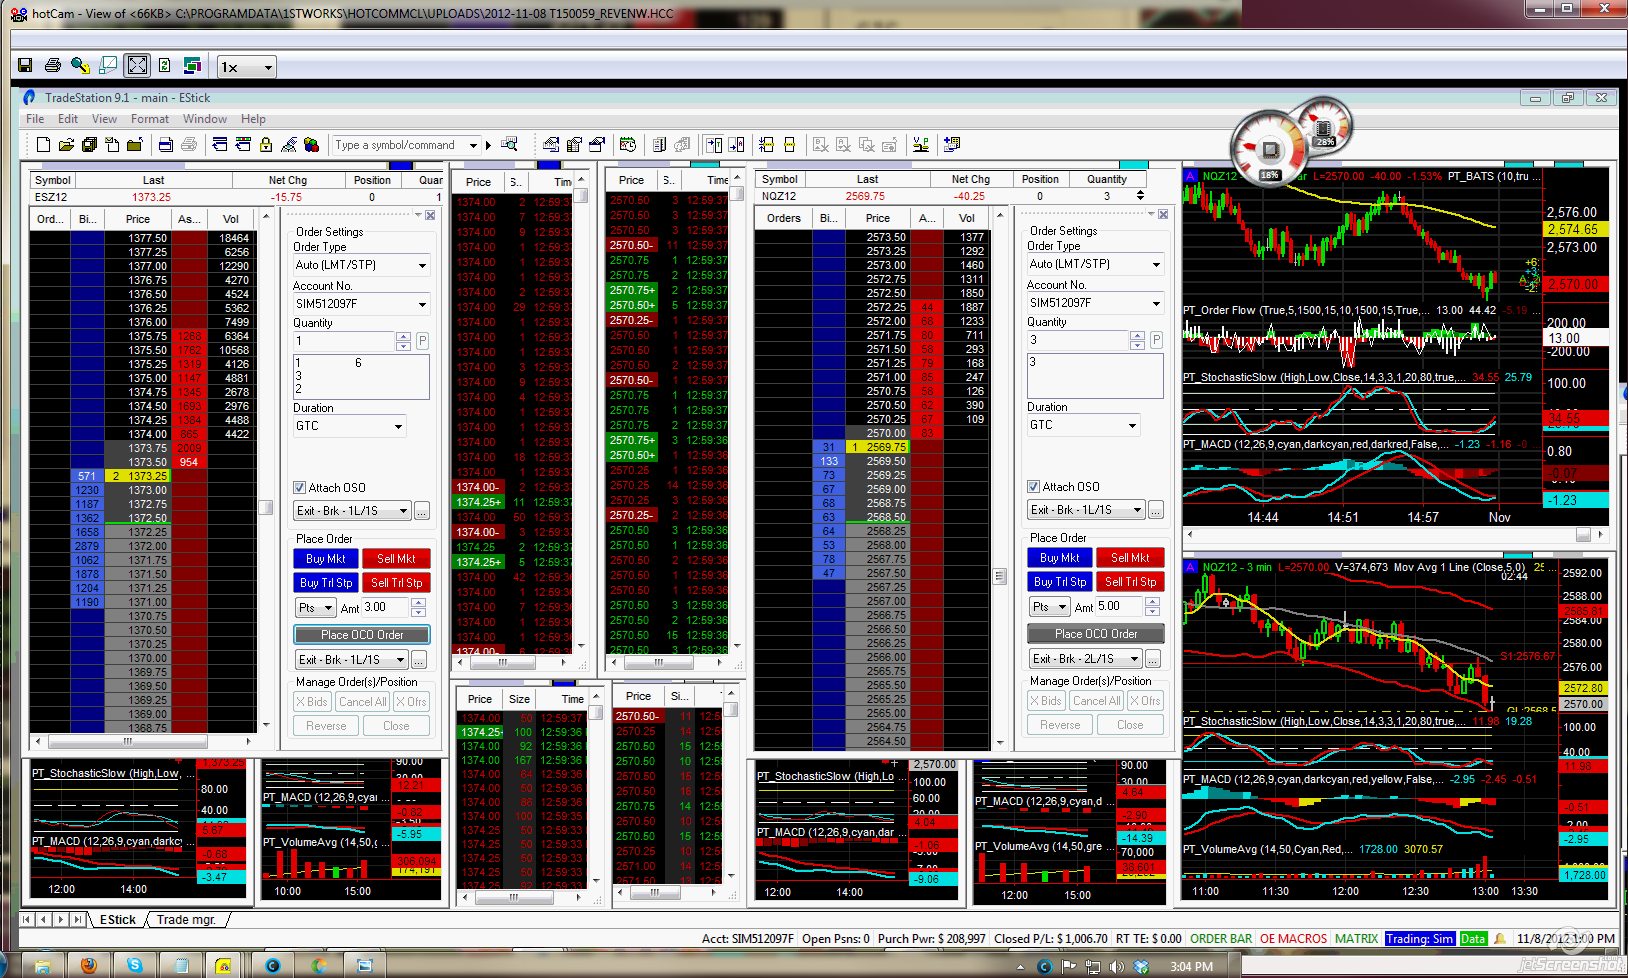1628x978 pixels.
Task: Click the symbol lookup icon beside command box
Action: click(x=509, y=145)
